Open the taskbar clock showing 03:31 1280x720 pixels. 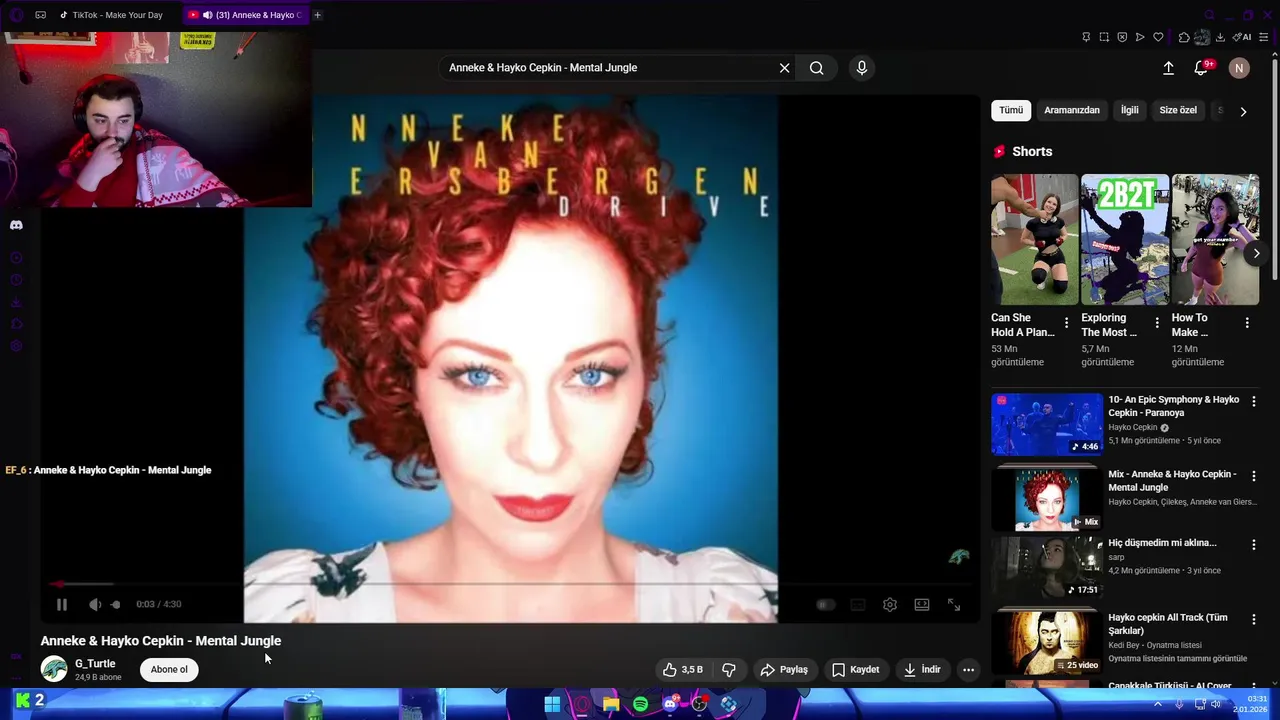point(1250,704)
